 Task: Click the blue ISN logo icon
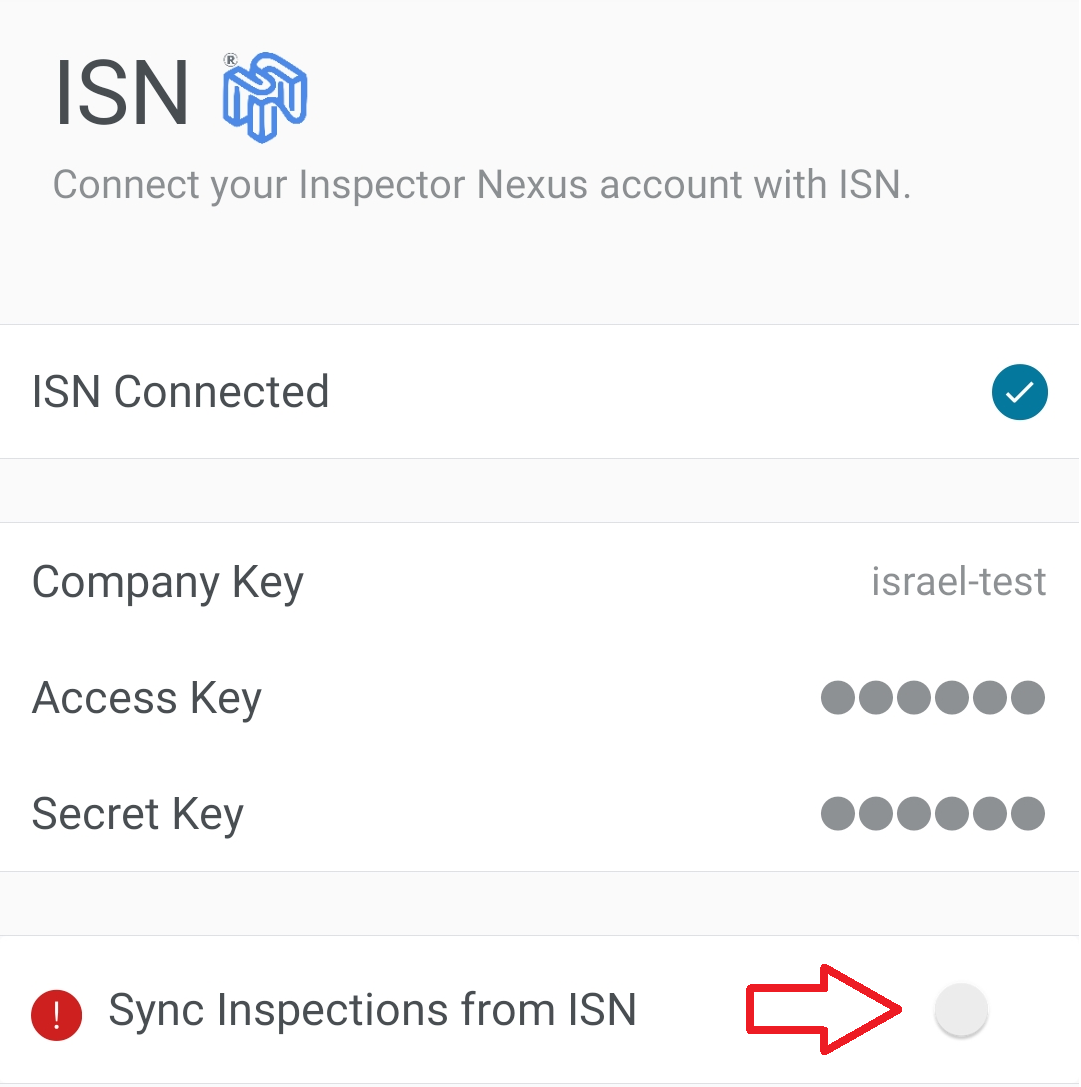tap(266, 97)
